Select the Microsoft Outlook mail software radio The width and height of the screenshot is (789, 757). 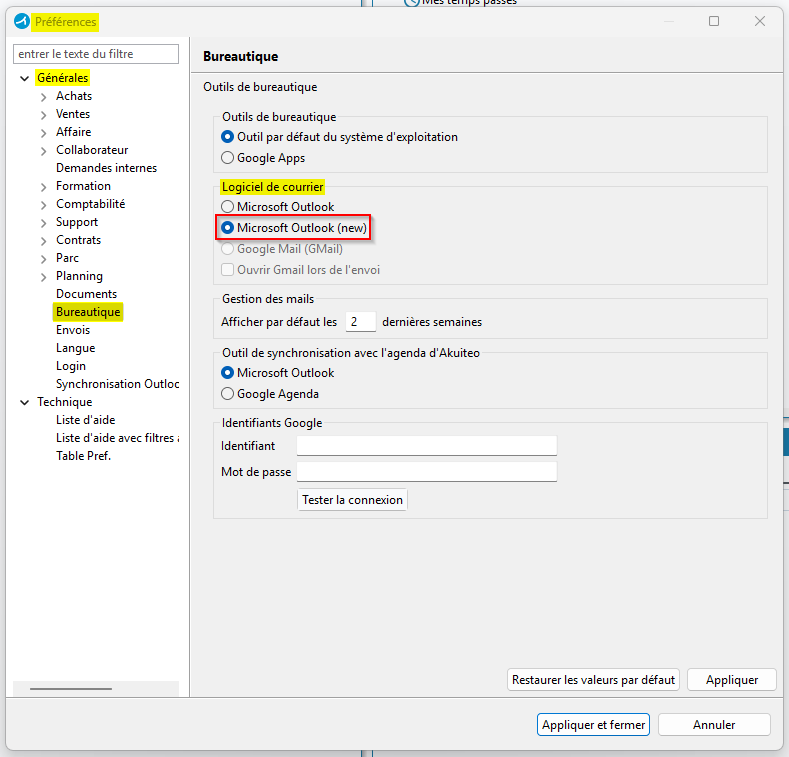(x=227, y=207)
